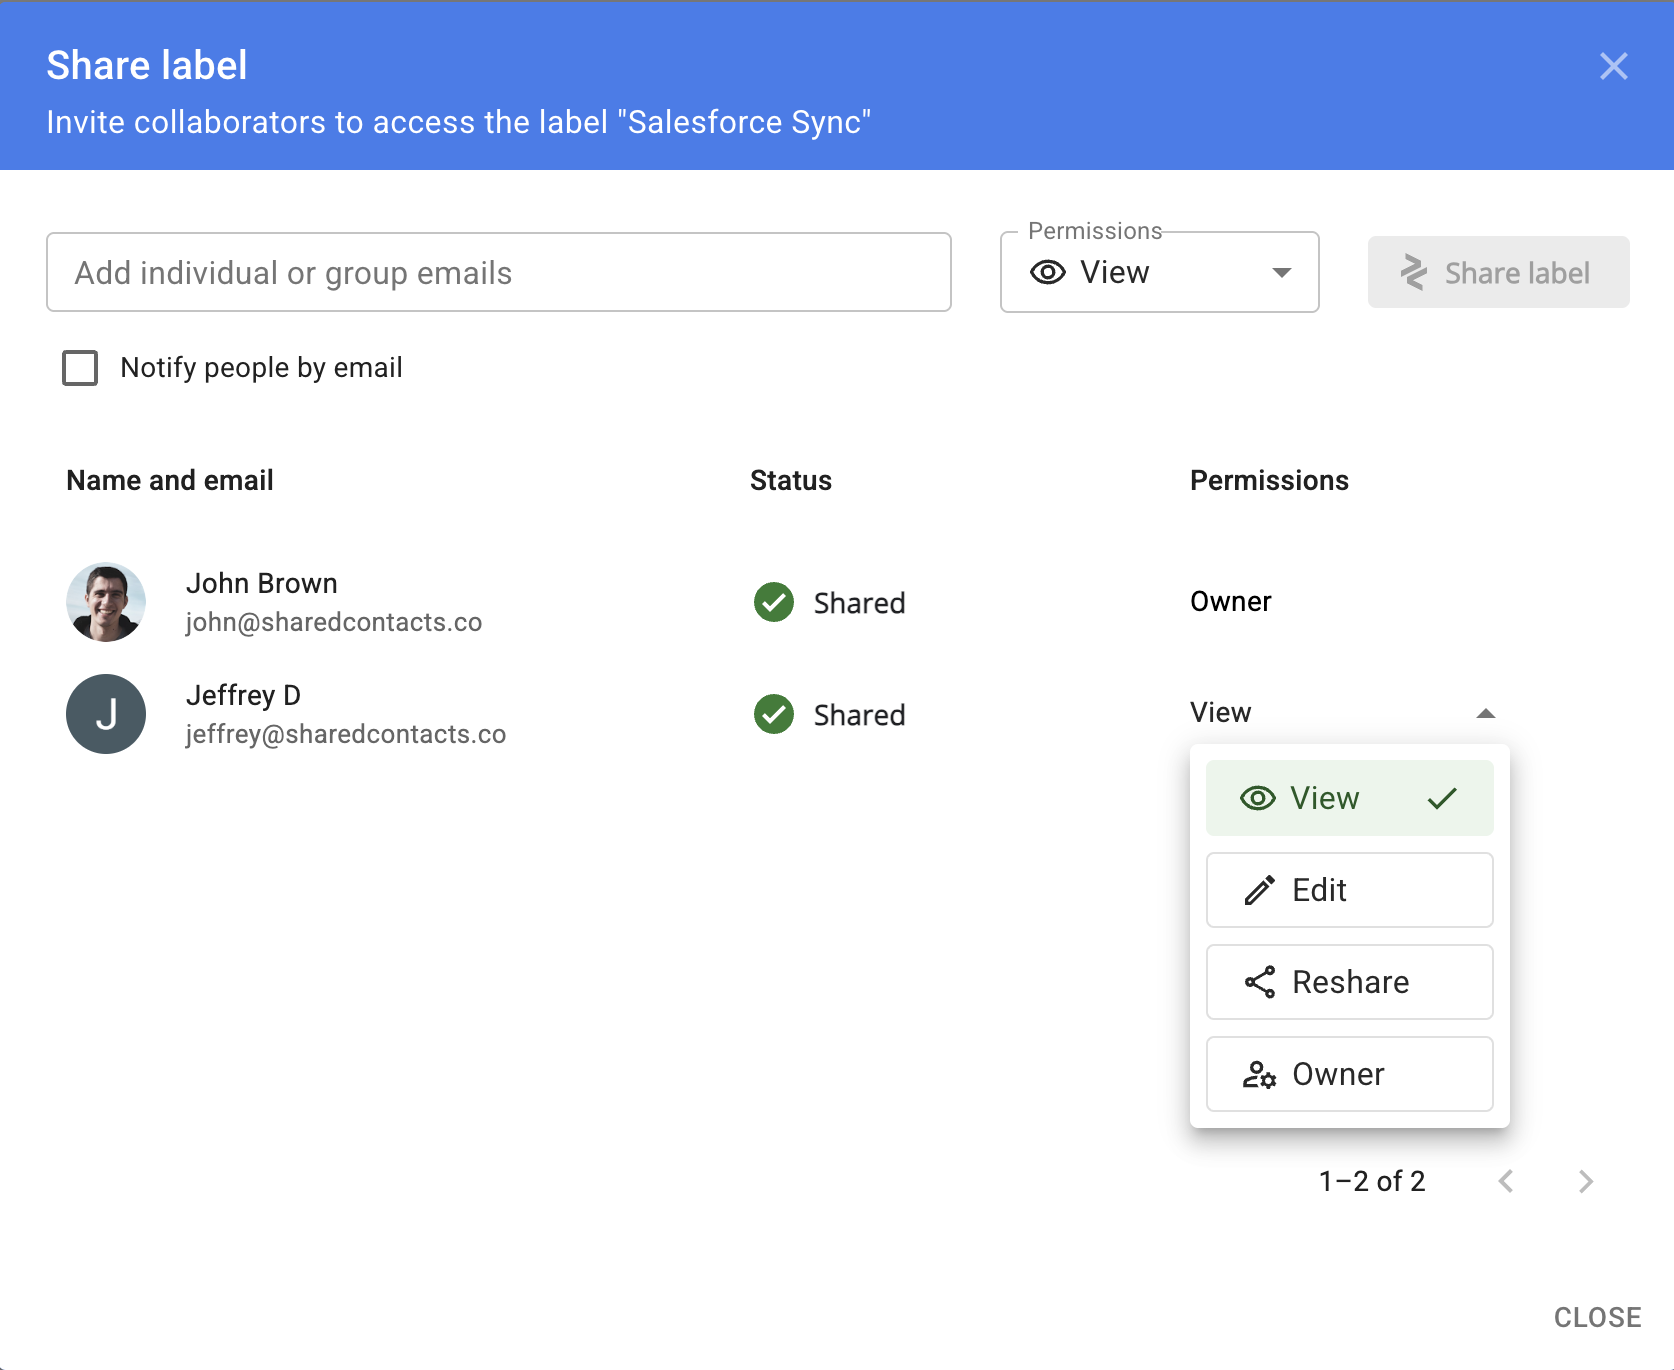This screenshot has height=1370, width=1674.
Task: Choose Edit permission for Jeffrey
Action: tap(1349, 890)
